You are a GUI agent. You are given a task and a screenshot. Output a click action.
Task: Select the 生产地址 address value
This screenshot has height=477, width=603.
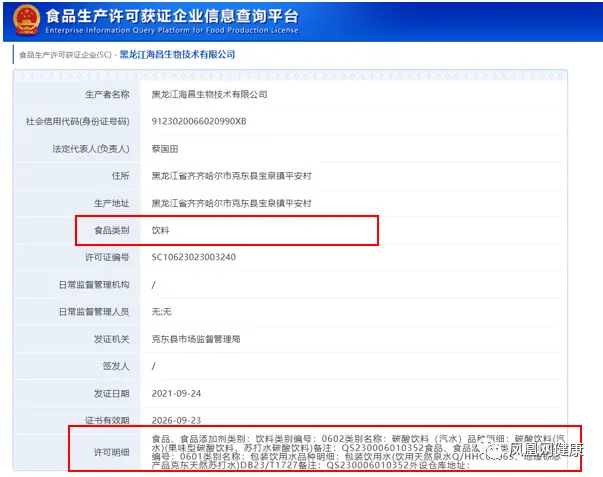point(231,203)
